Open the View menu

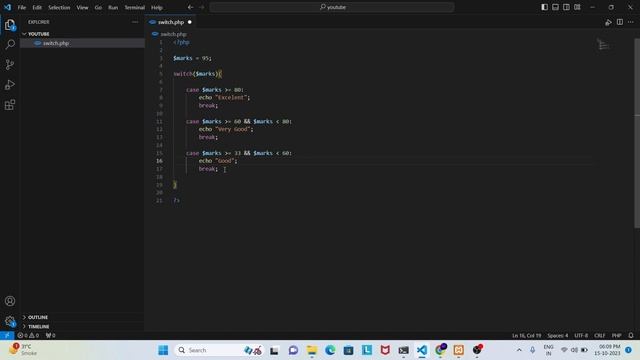tap(82, 7)
